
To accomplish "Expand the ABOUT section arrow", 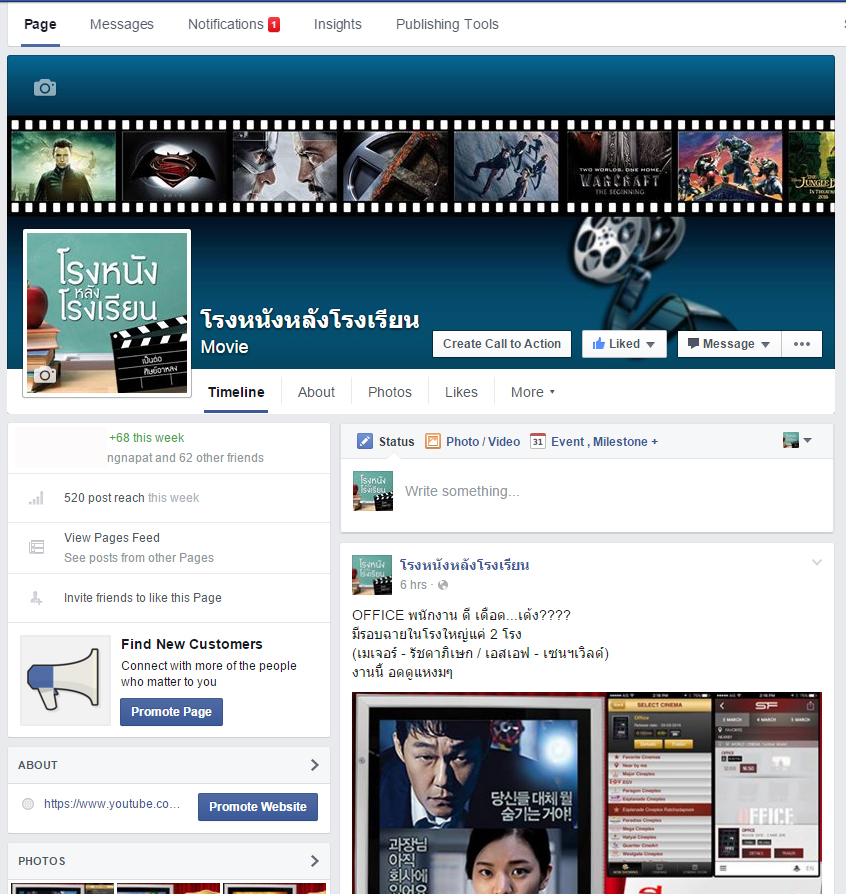I will [x=315, y=765].
